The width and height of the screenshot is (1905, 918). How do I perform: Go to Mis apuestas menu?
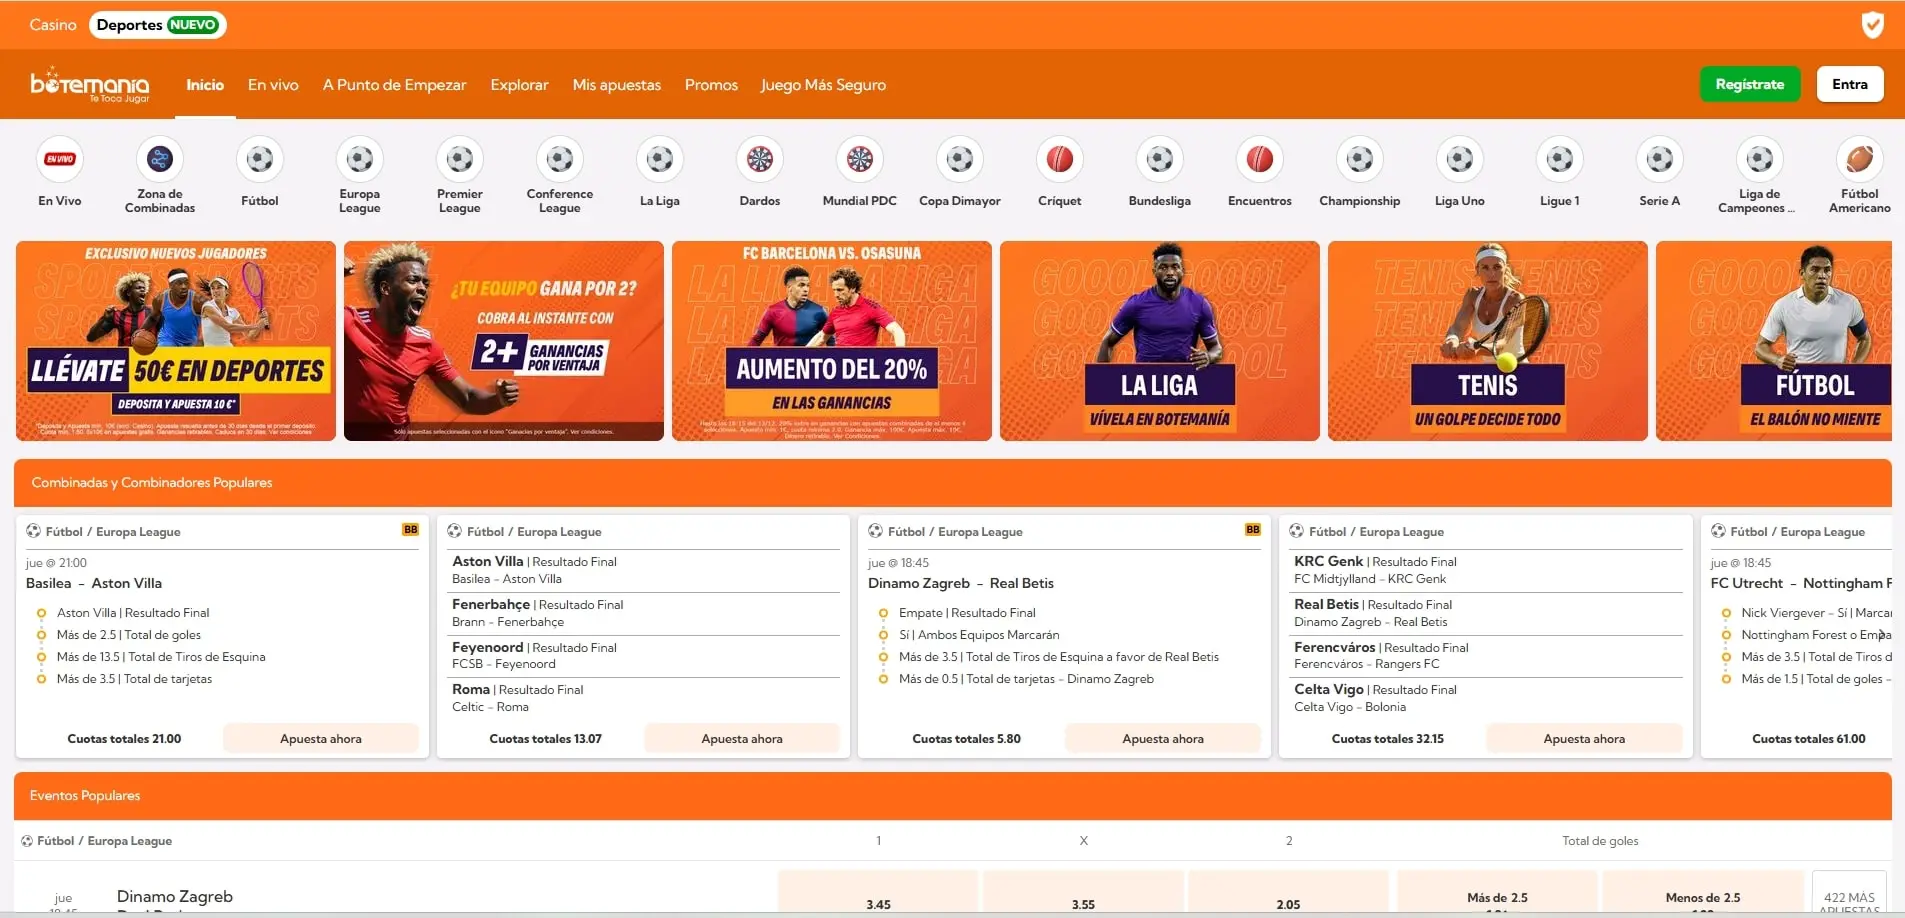pos(616,85)
